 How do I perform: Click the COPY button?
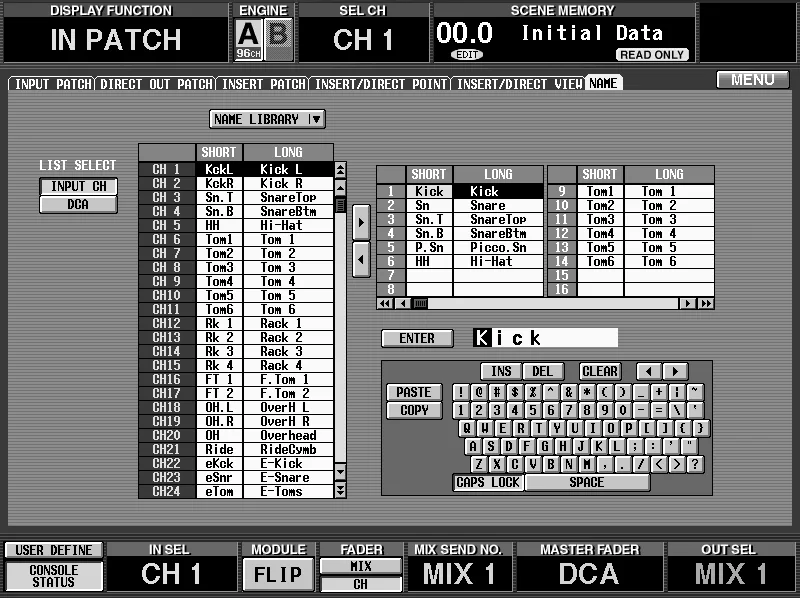(414, 411)
